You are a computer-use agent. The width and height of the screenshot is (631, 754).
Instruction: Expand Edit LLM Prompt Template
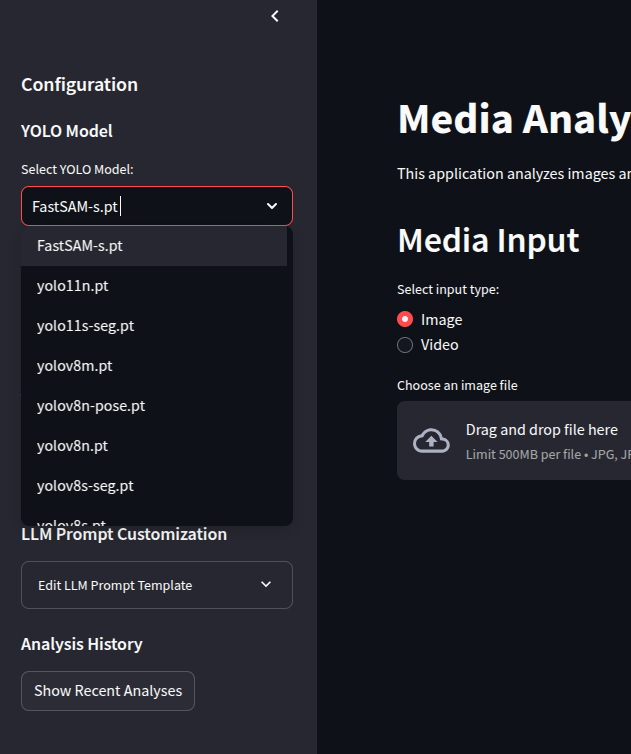(157, 585)
